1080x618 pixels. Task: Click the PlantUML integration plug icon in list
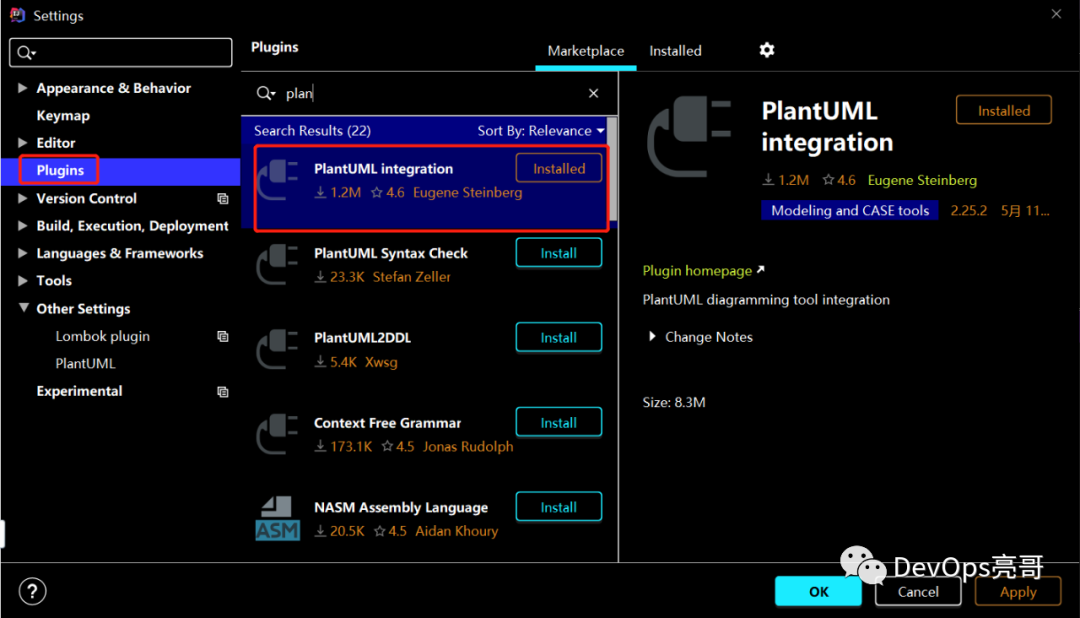click(x=278, y=179)
